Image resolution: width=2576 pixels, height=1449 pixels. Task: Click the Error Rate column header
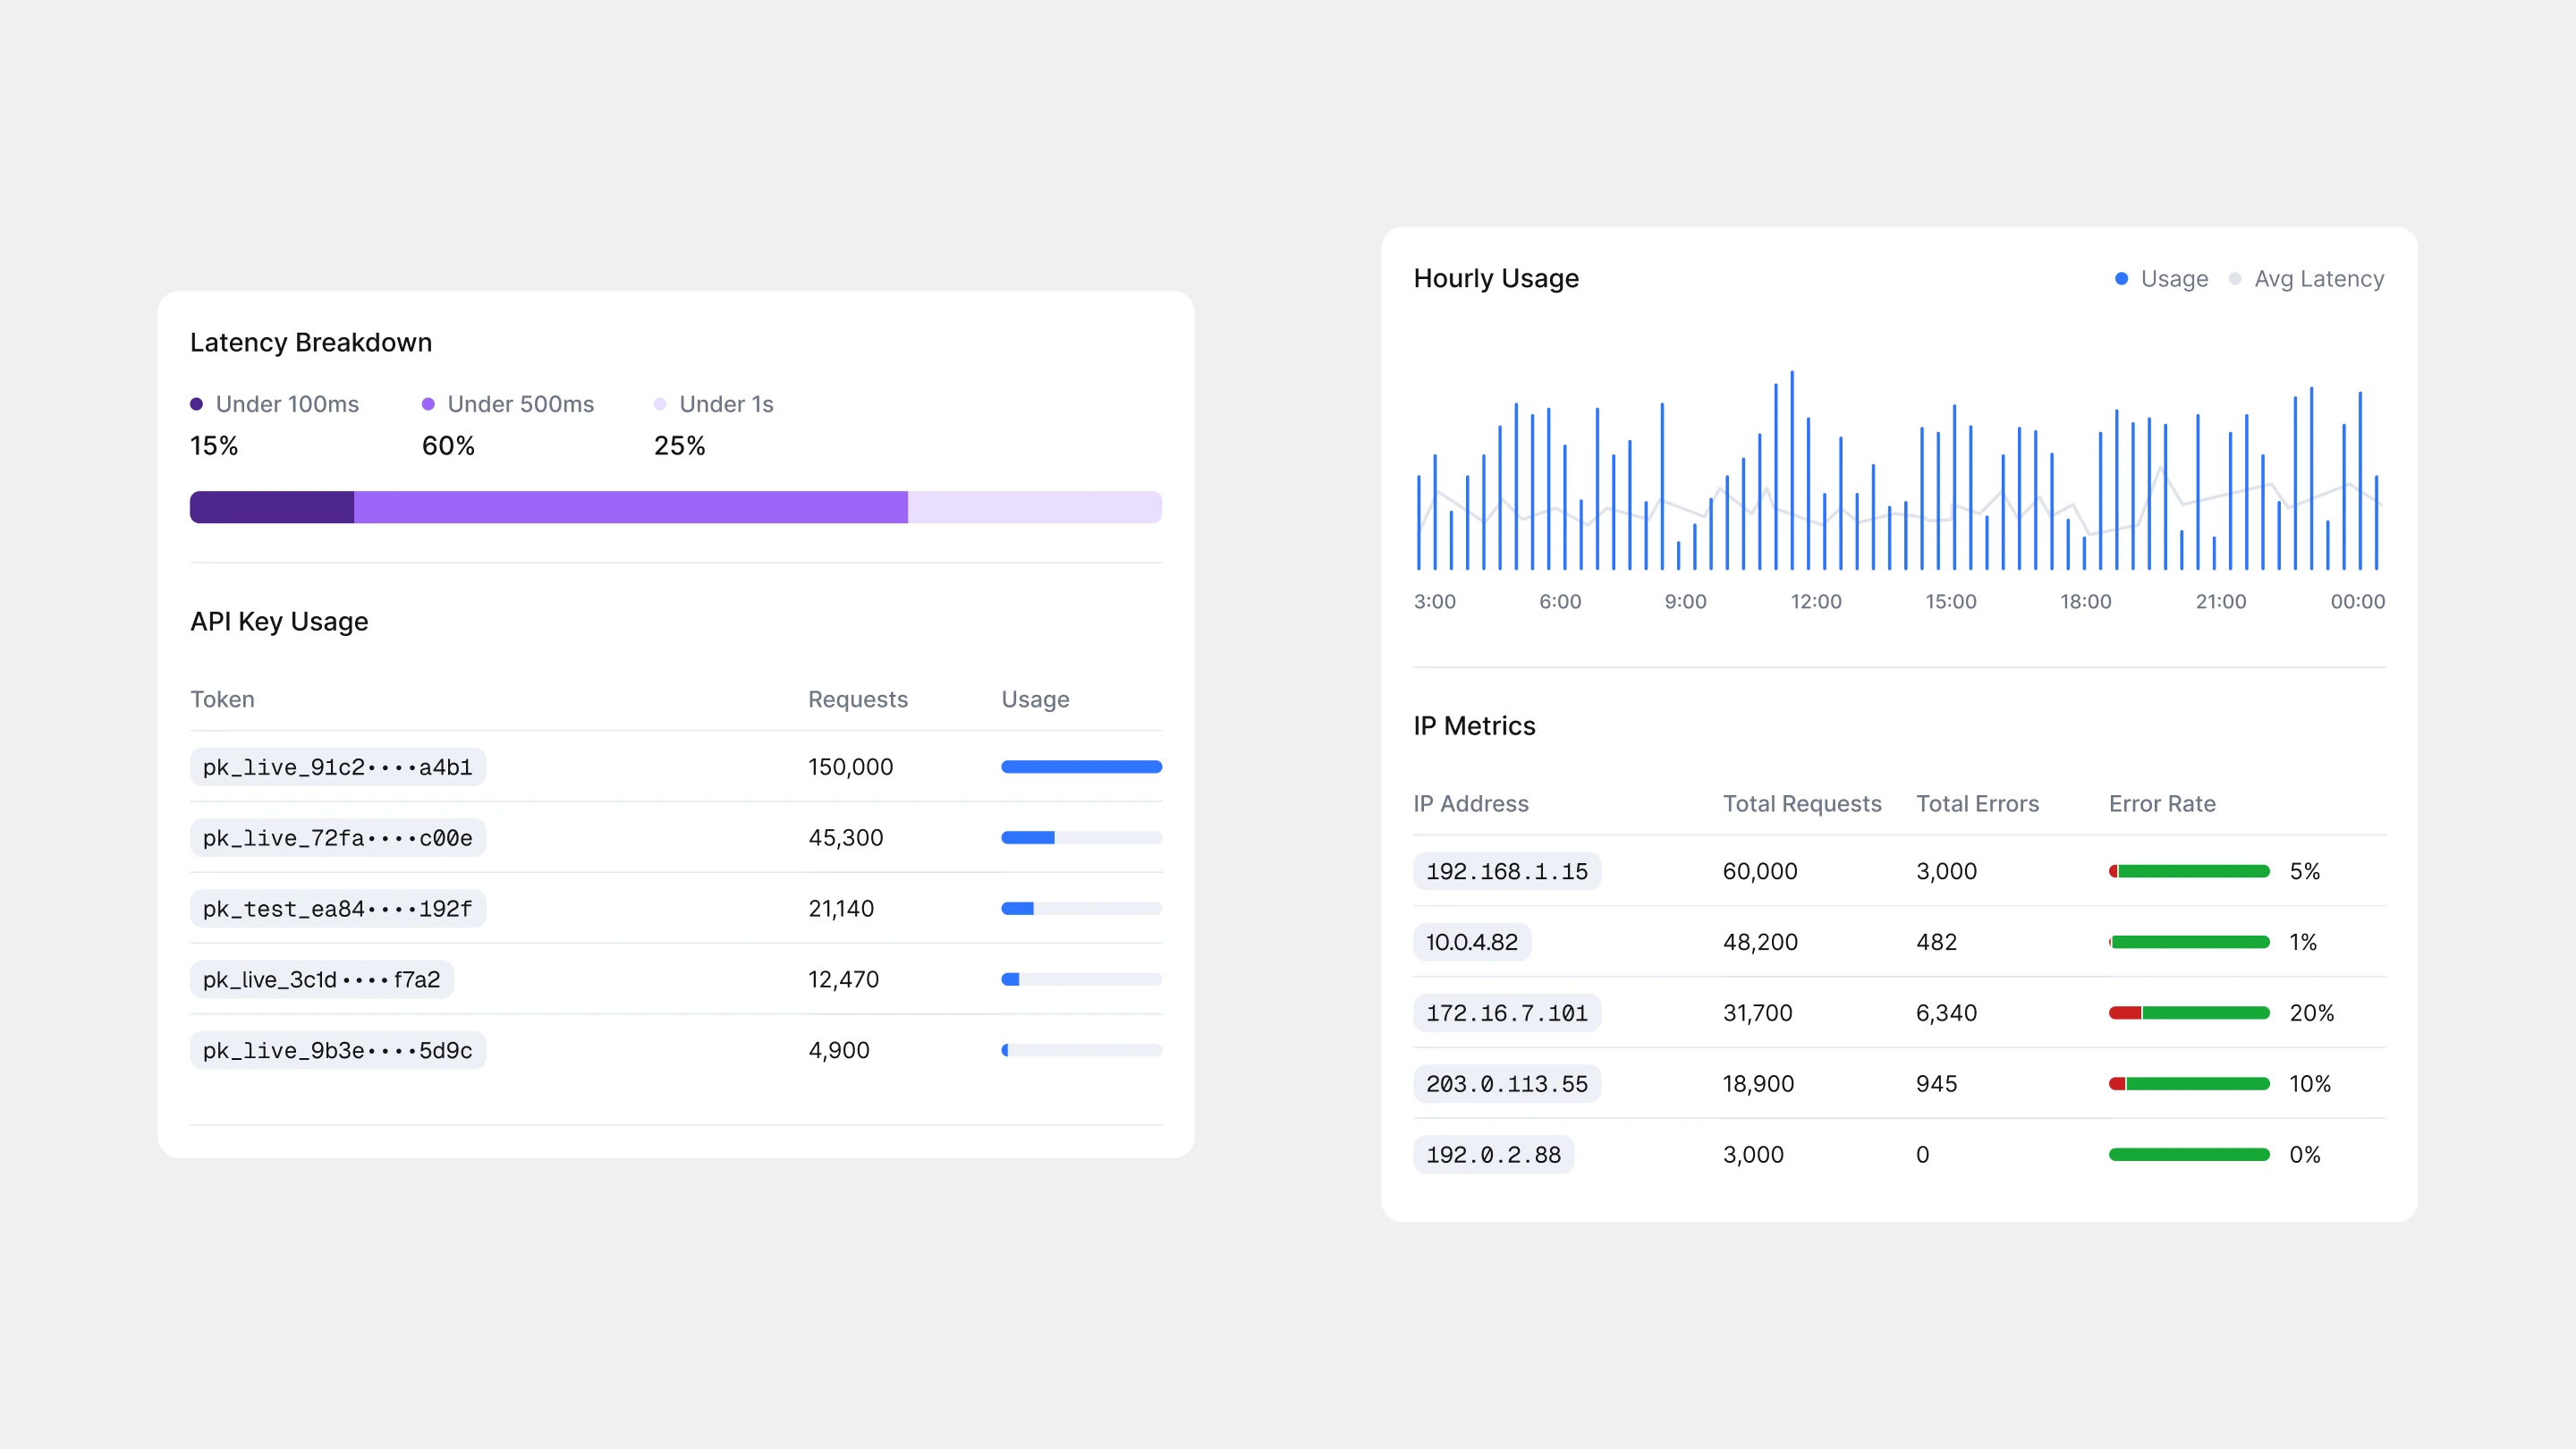(2162, 804)
